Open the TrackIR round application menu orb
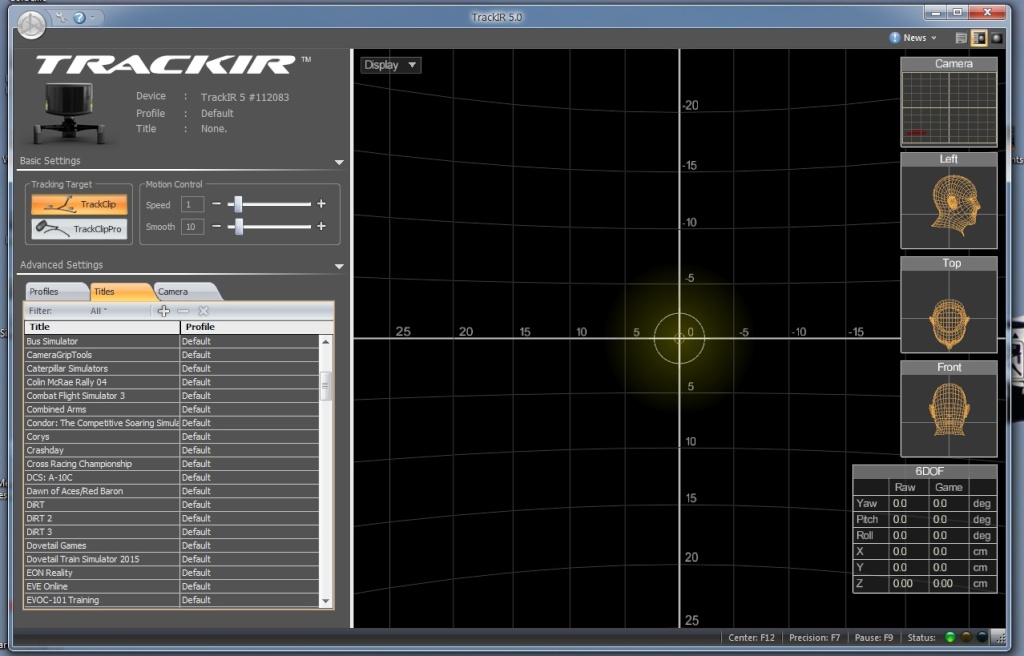 [x=31, y=25]
